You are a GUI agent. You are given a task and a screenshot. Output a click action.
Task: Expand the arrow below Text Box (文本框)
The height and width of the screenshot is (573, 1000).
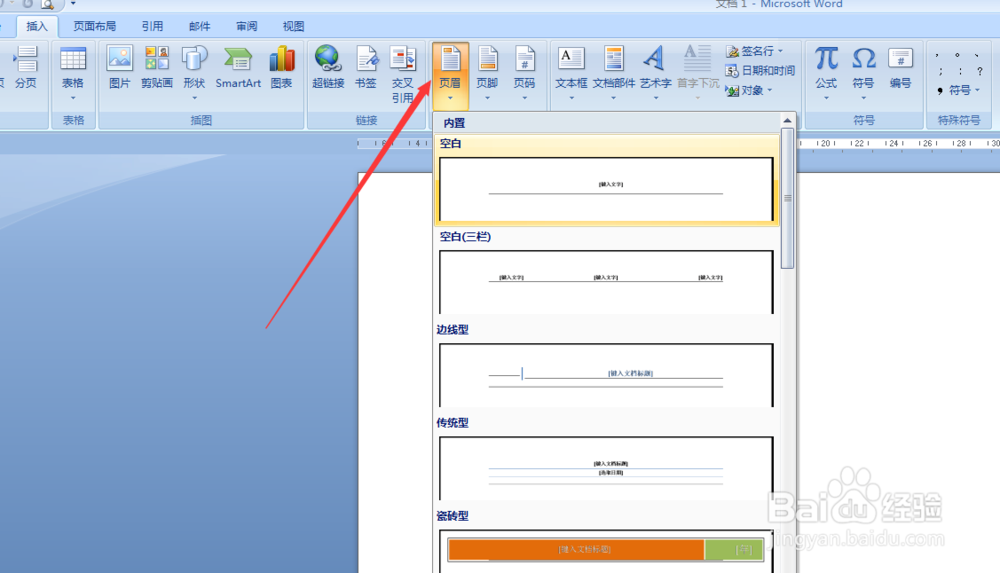571,98
